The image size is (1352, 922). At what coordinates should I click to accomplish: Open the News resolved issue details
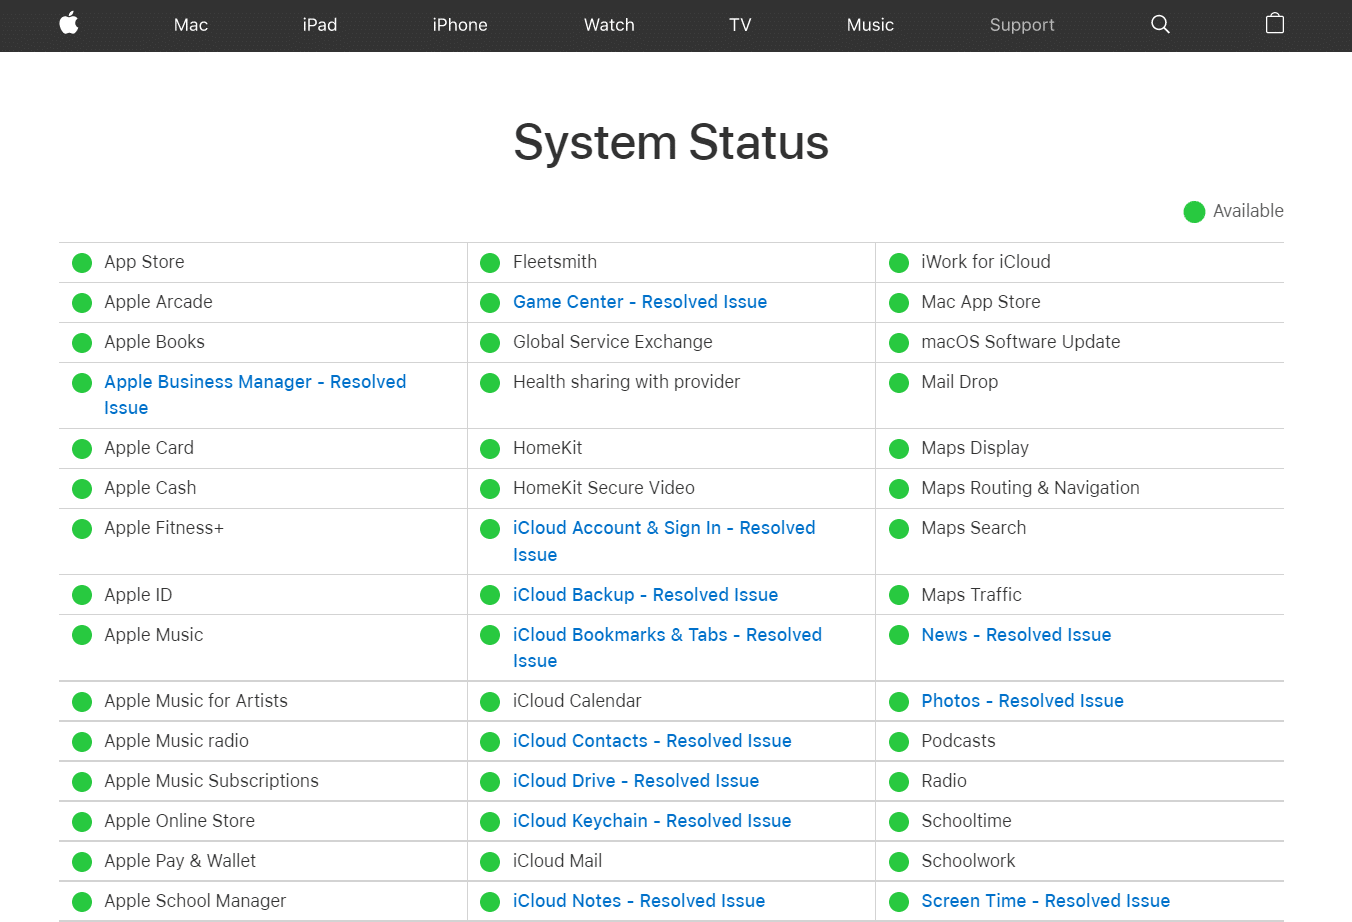click(x=1015, y=634)
